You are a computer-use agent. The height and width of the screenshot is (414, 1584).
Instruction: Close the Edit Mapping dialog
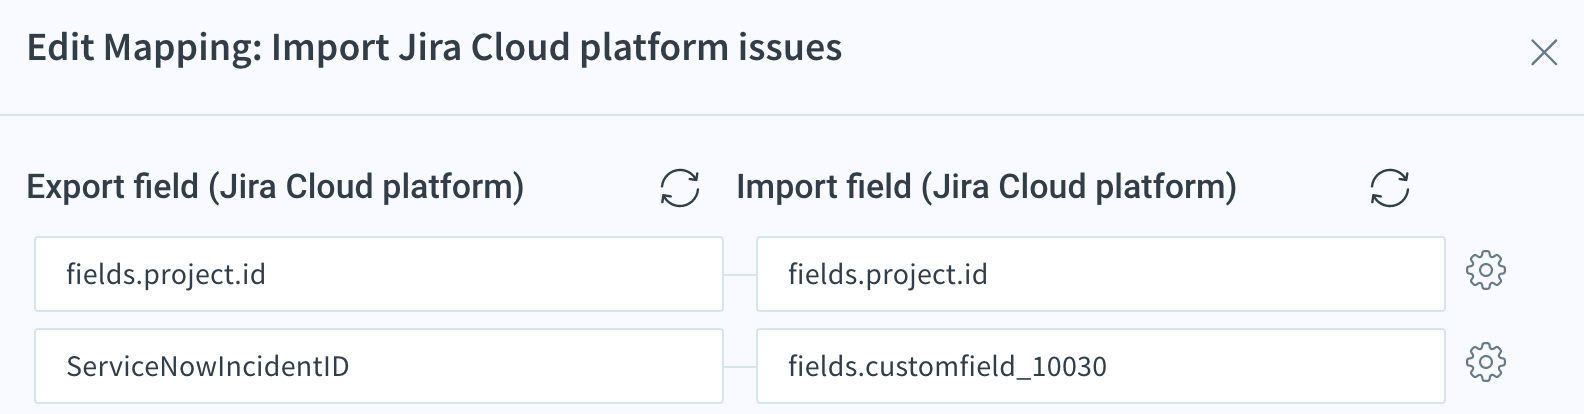point(1544,53)
